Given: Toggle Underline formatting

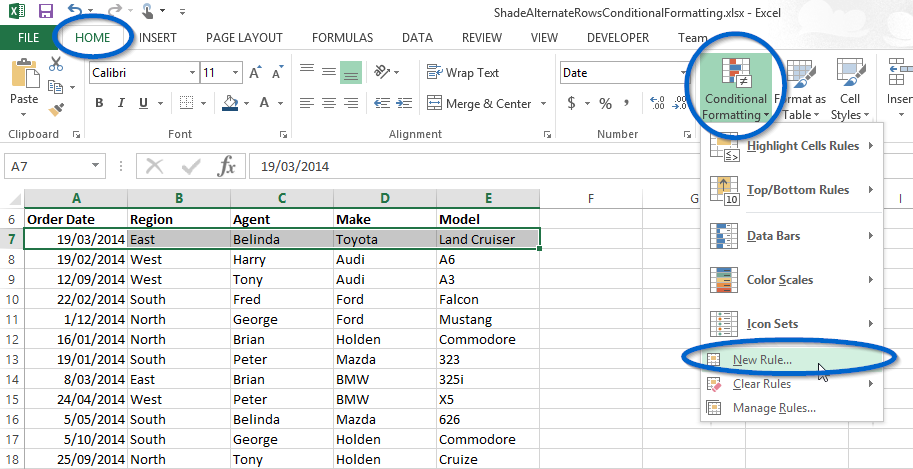Looking at the screenshot, I should (x=143, y=103).
